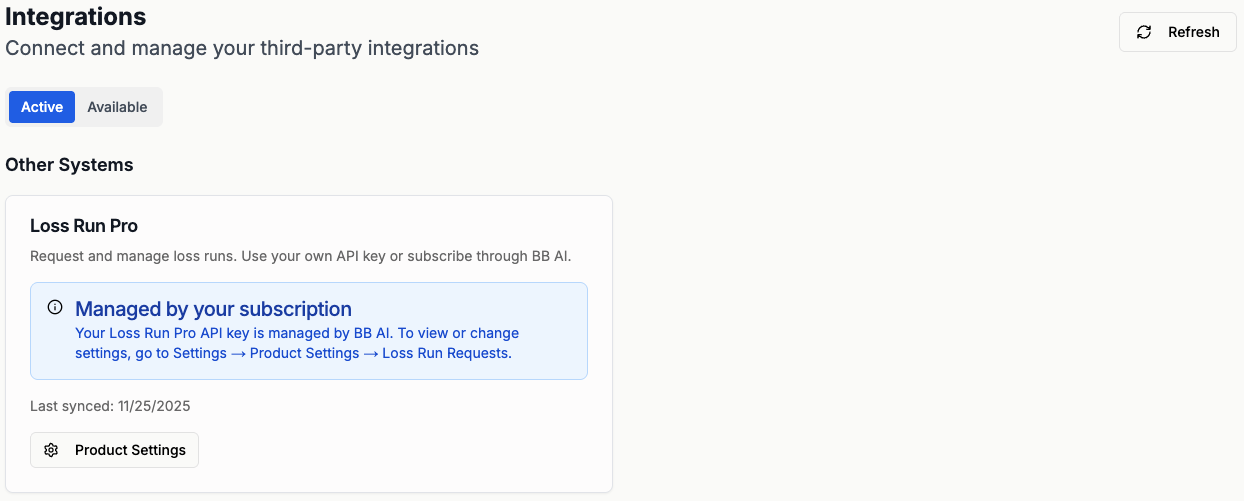Open the Available integrations tab
This screenshot has width=1244, height=501.
click(x=117, y=107)
